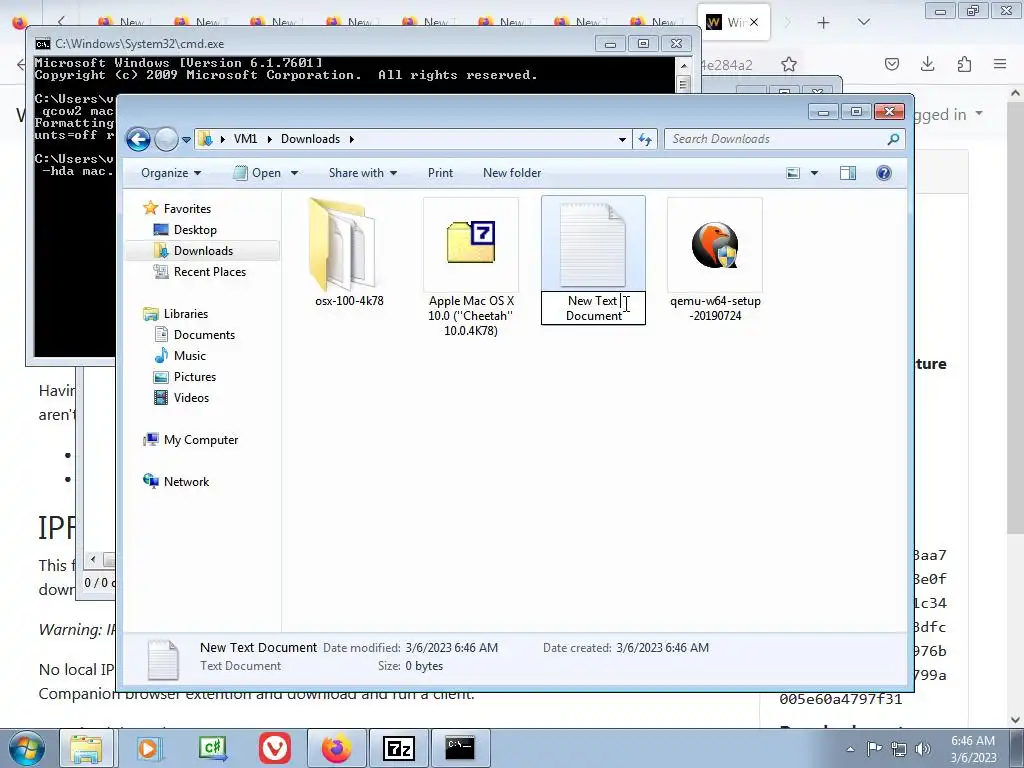The image size is (1024, 768).
Task: Click the Date modified value in details pane
Action: [451, 648]
